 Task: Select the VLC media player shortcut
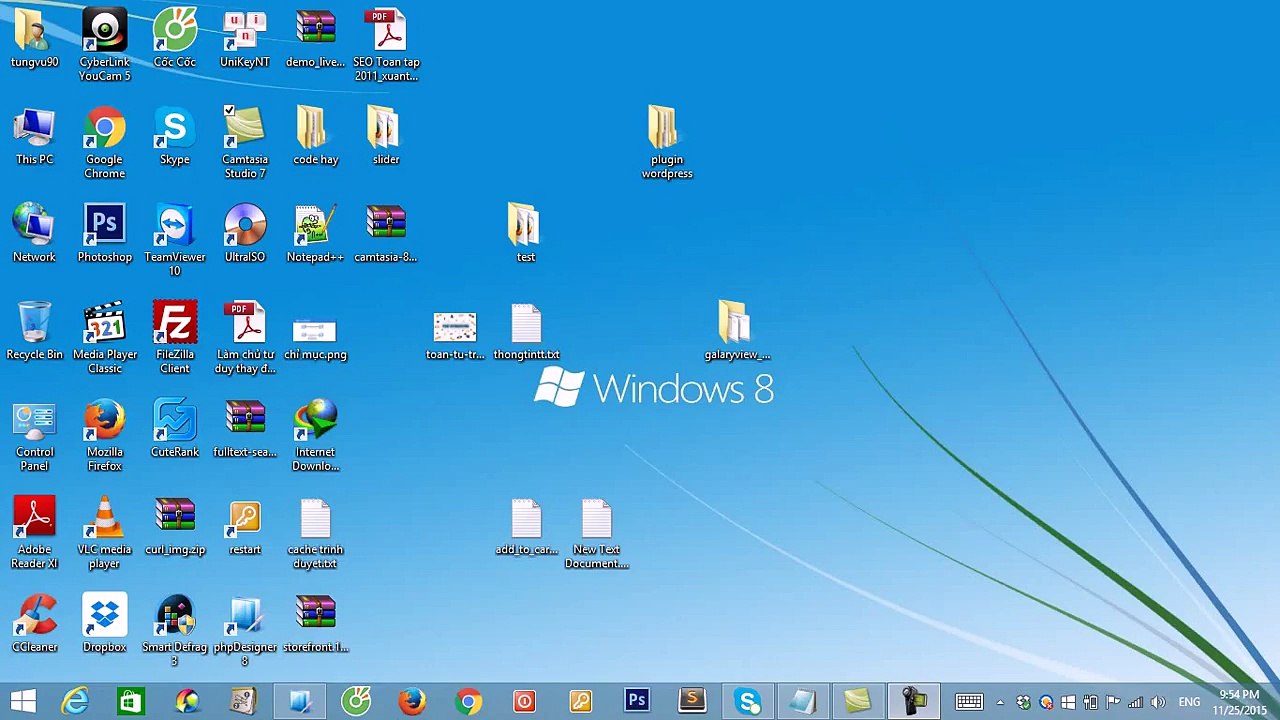point(105,532)
